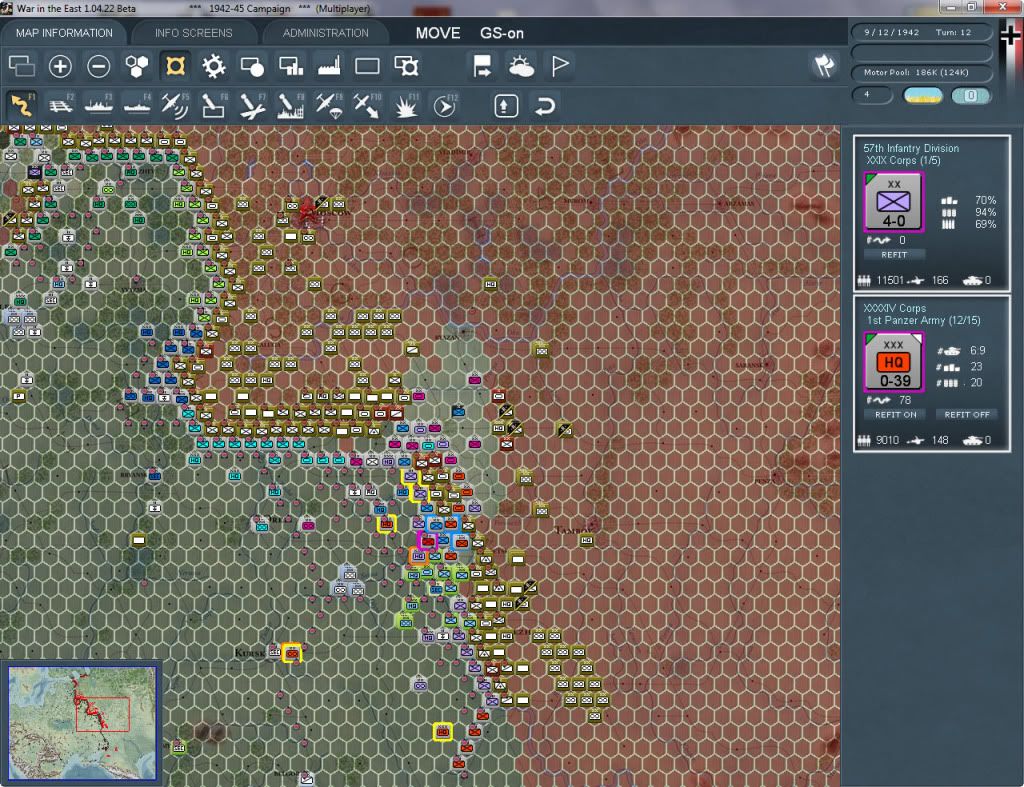This screenshot has width=1024, height=787.
Task: Click the field showing 4
Action: [872, 95]
